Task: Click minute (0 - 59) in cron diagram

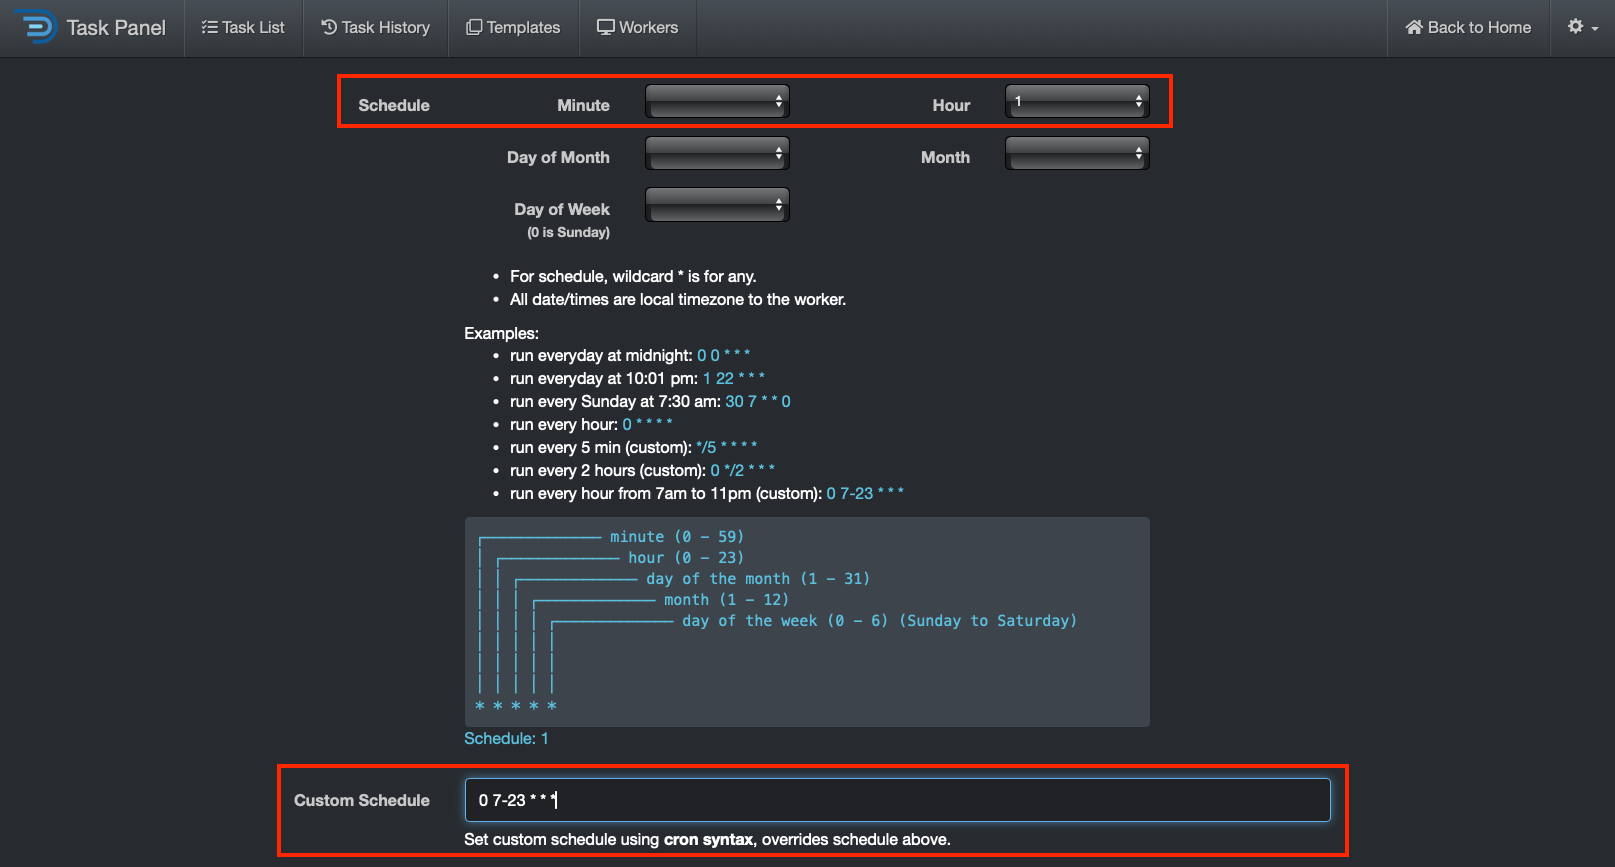Action: 677,537
